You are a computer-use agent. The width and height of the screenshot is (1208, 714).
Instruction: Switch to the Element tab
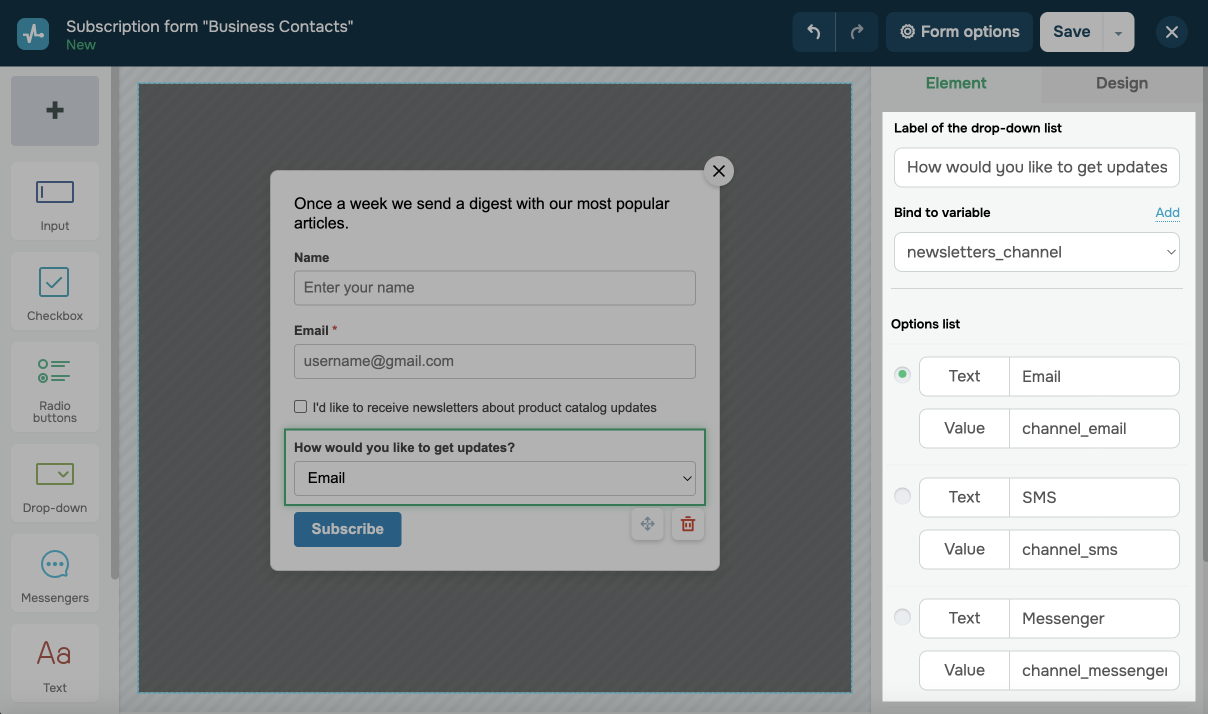956,83
